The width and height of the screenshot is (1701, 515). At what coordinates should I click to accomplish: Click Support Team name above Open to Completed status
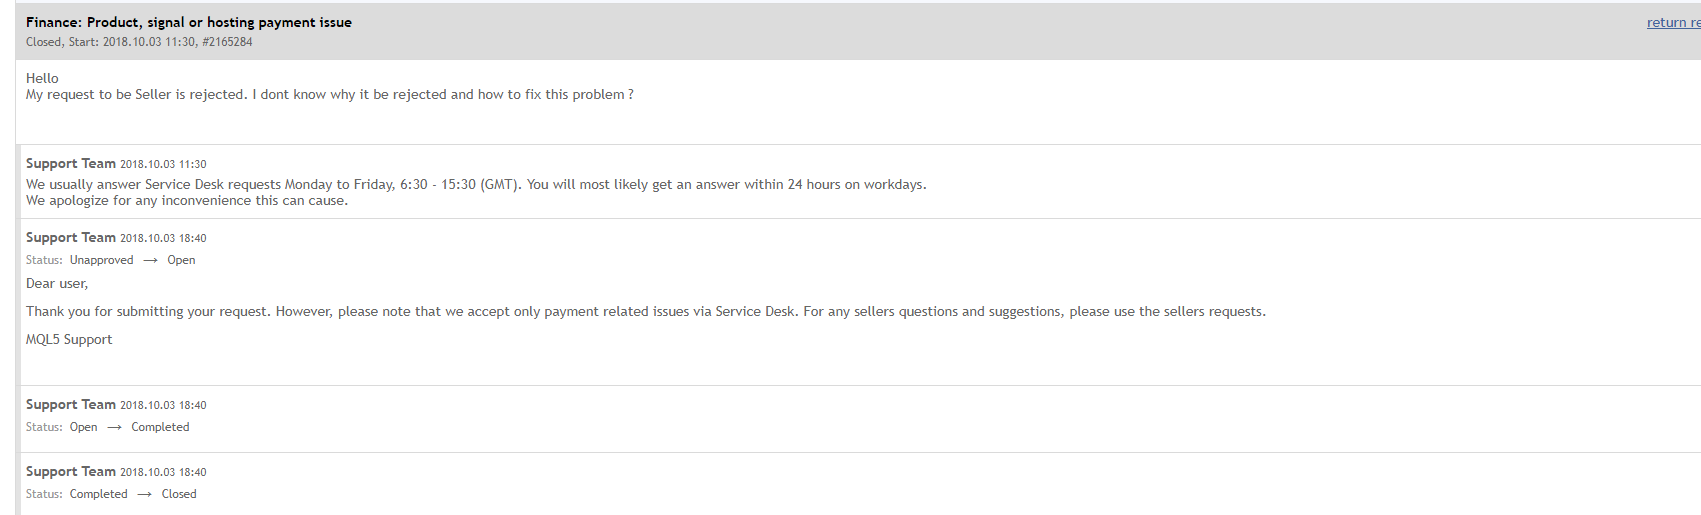click(71, 405)
